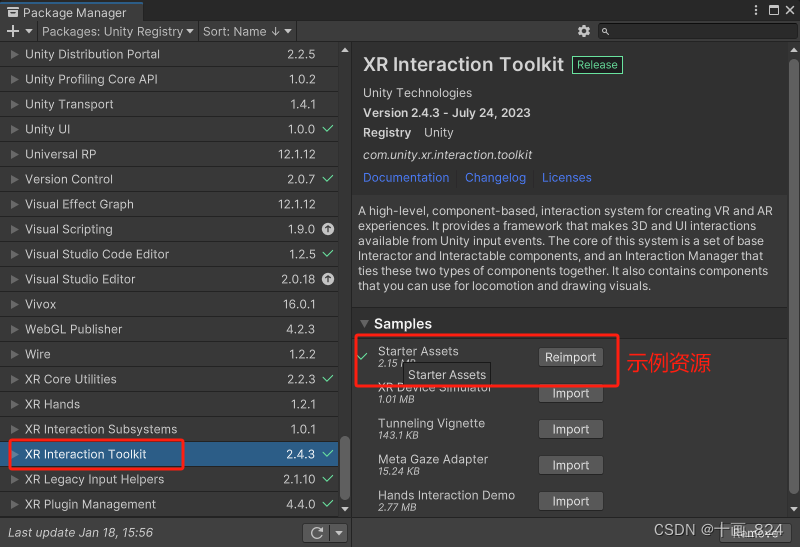The height and width of the screenshot is (547, 800).
Task: Click the Release tag badge
Action: click(x=597, y=65)
